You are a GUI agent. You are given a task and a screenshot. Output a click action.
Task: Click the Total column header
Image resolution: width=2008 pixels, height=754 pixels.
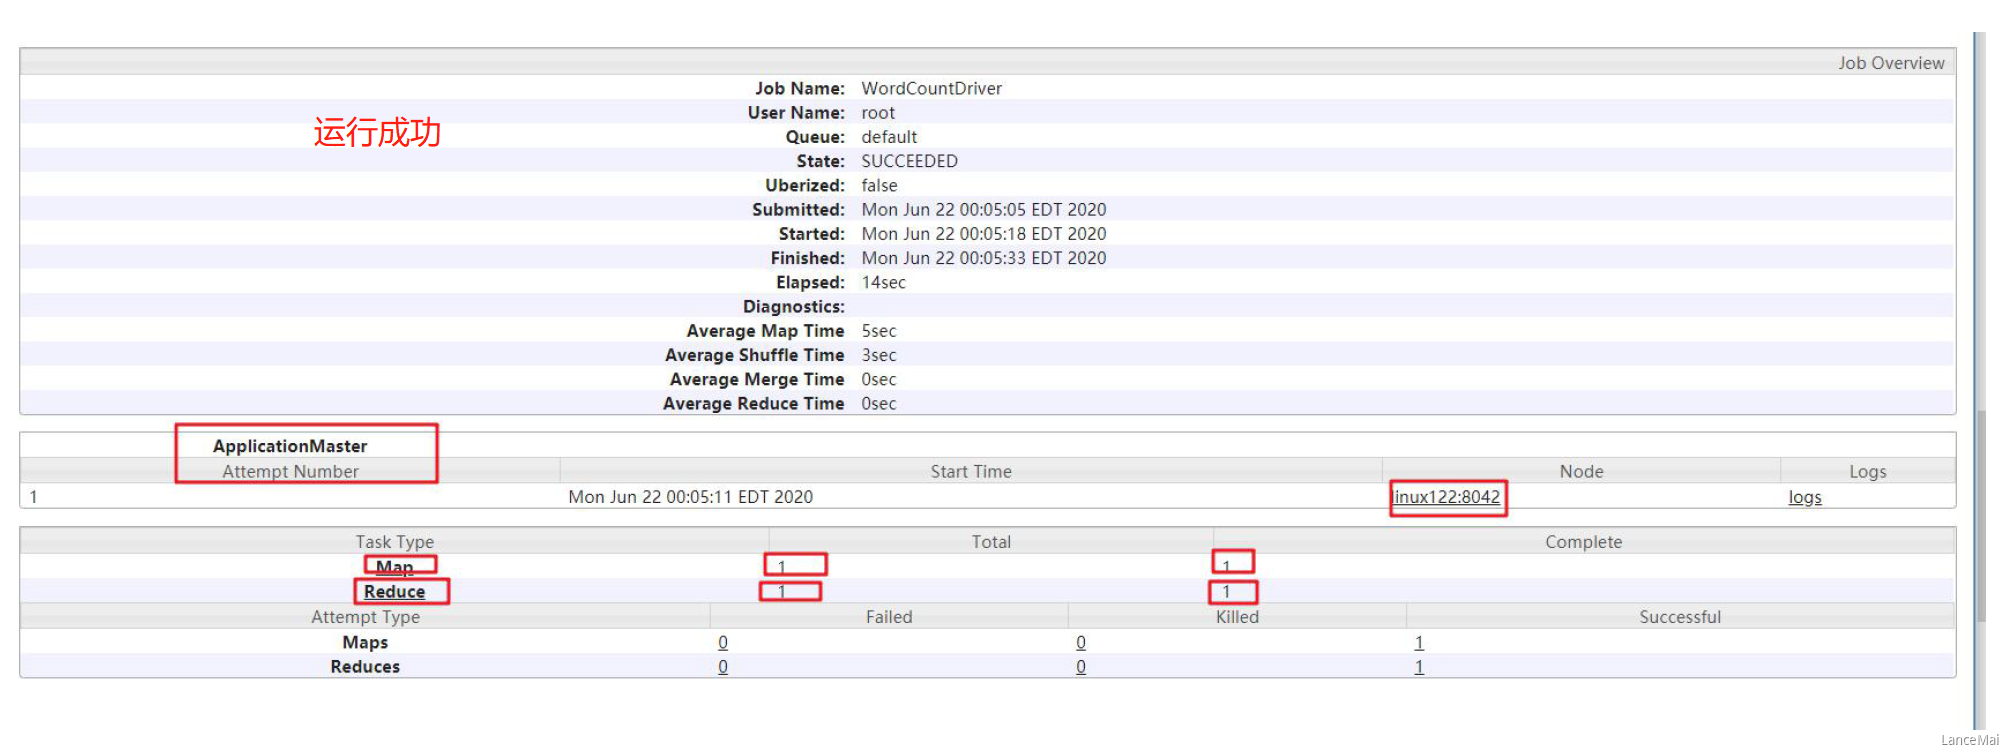991,541
